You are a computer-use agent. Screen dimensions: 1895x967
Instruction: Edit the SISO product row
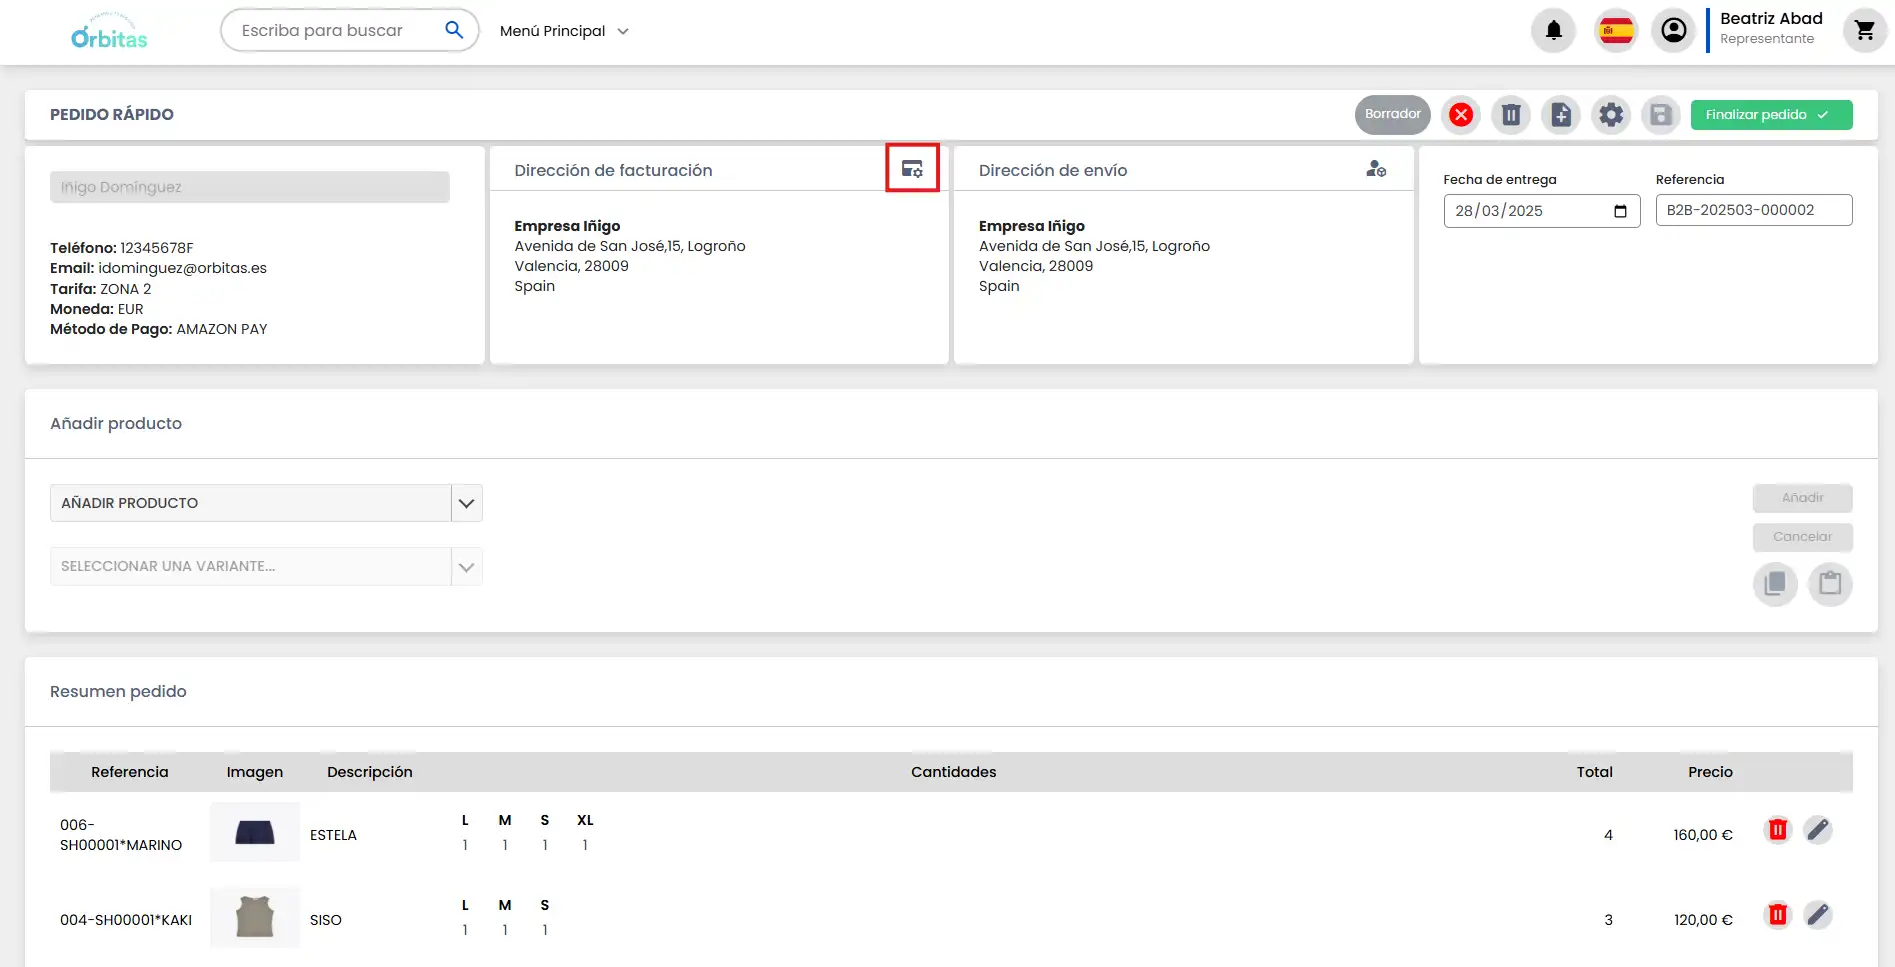point(1817,915)
